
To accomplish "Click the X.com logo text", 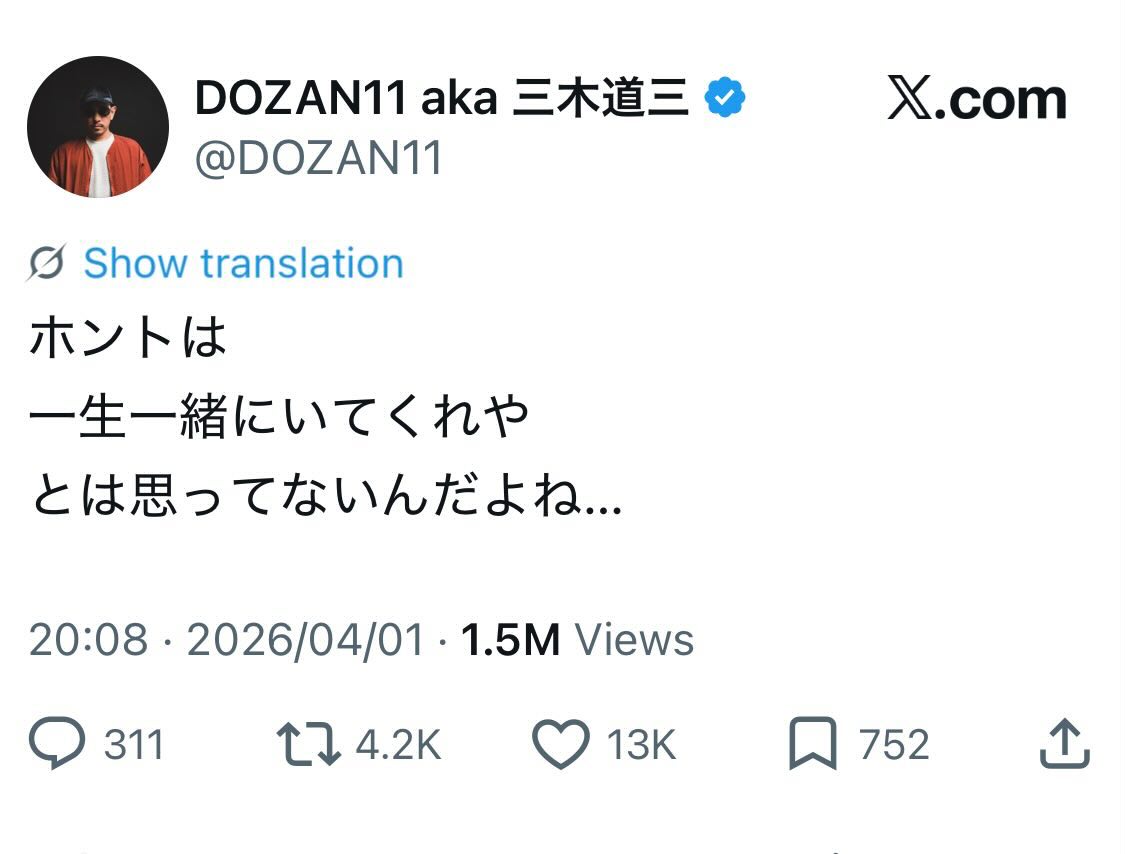I will 976,100.
